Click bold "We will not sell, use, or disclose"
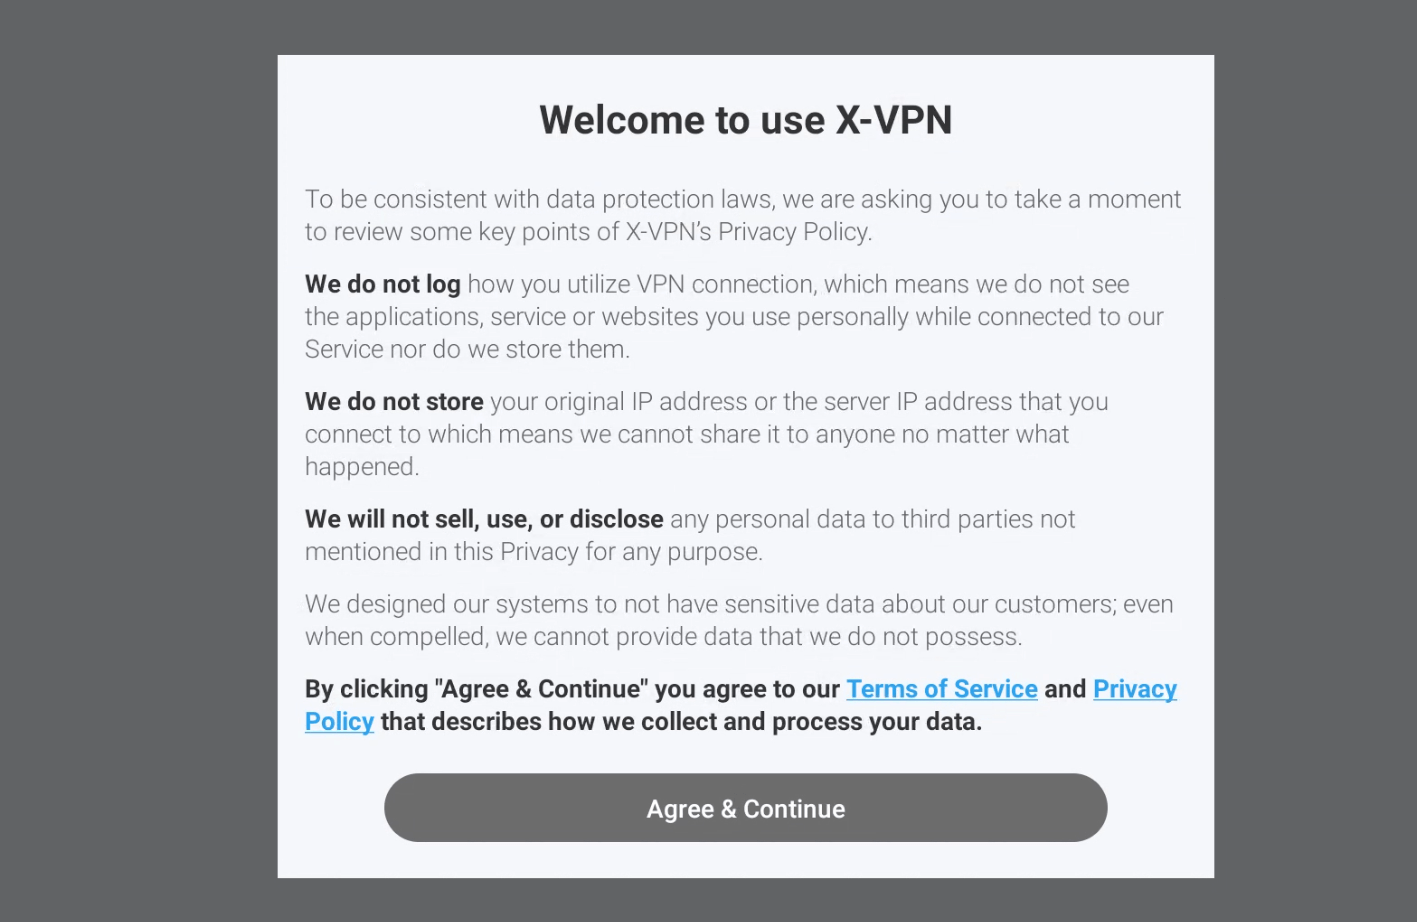This screenshot has height=922, width=1417. tap(484, 519)
